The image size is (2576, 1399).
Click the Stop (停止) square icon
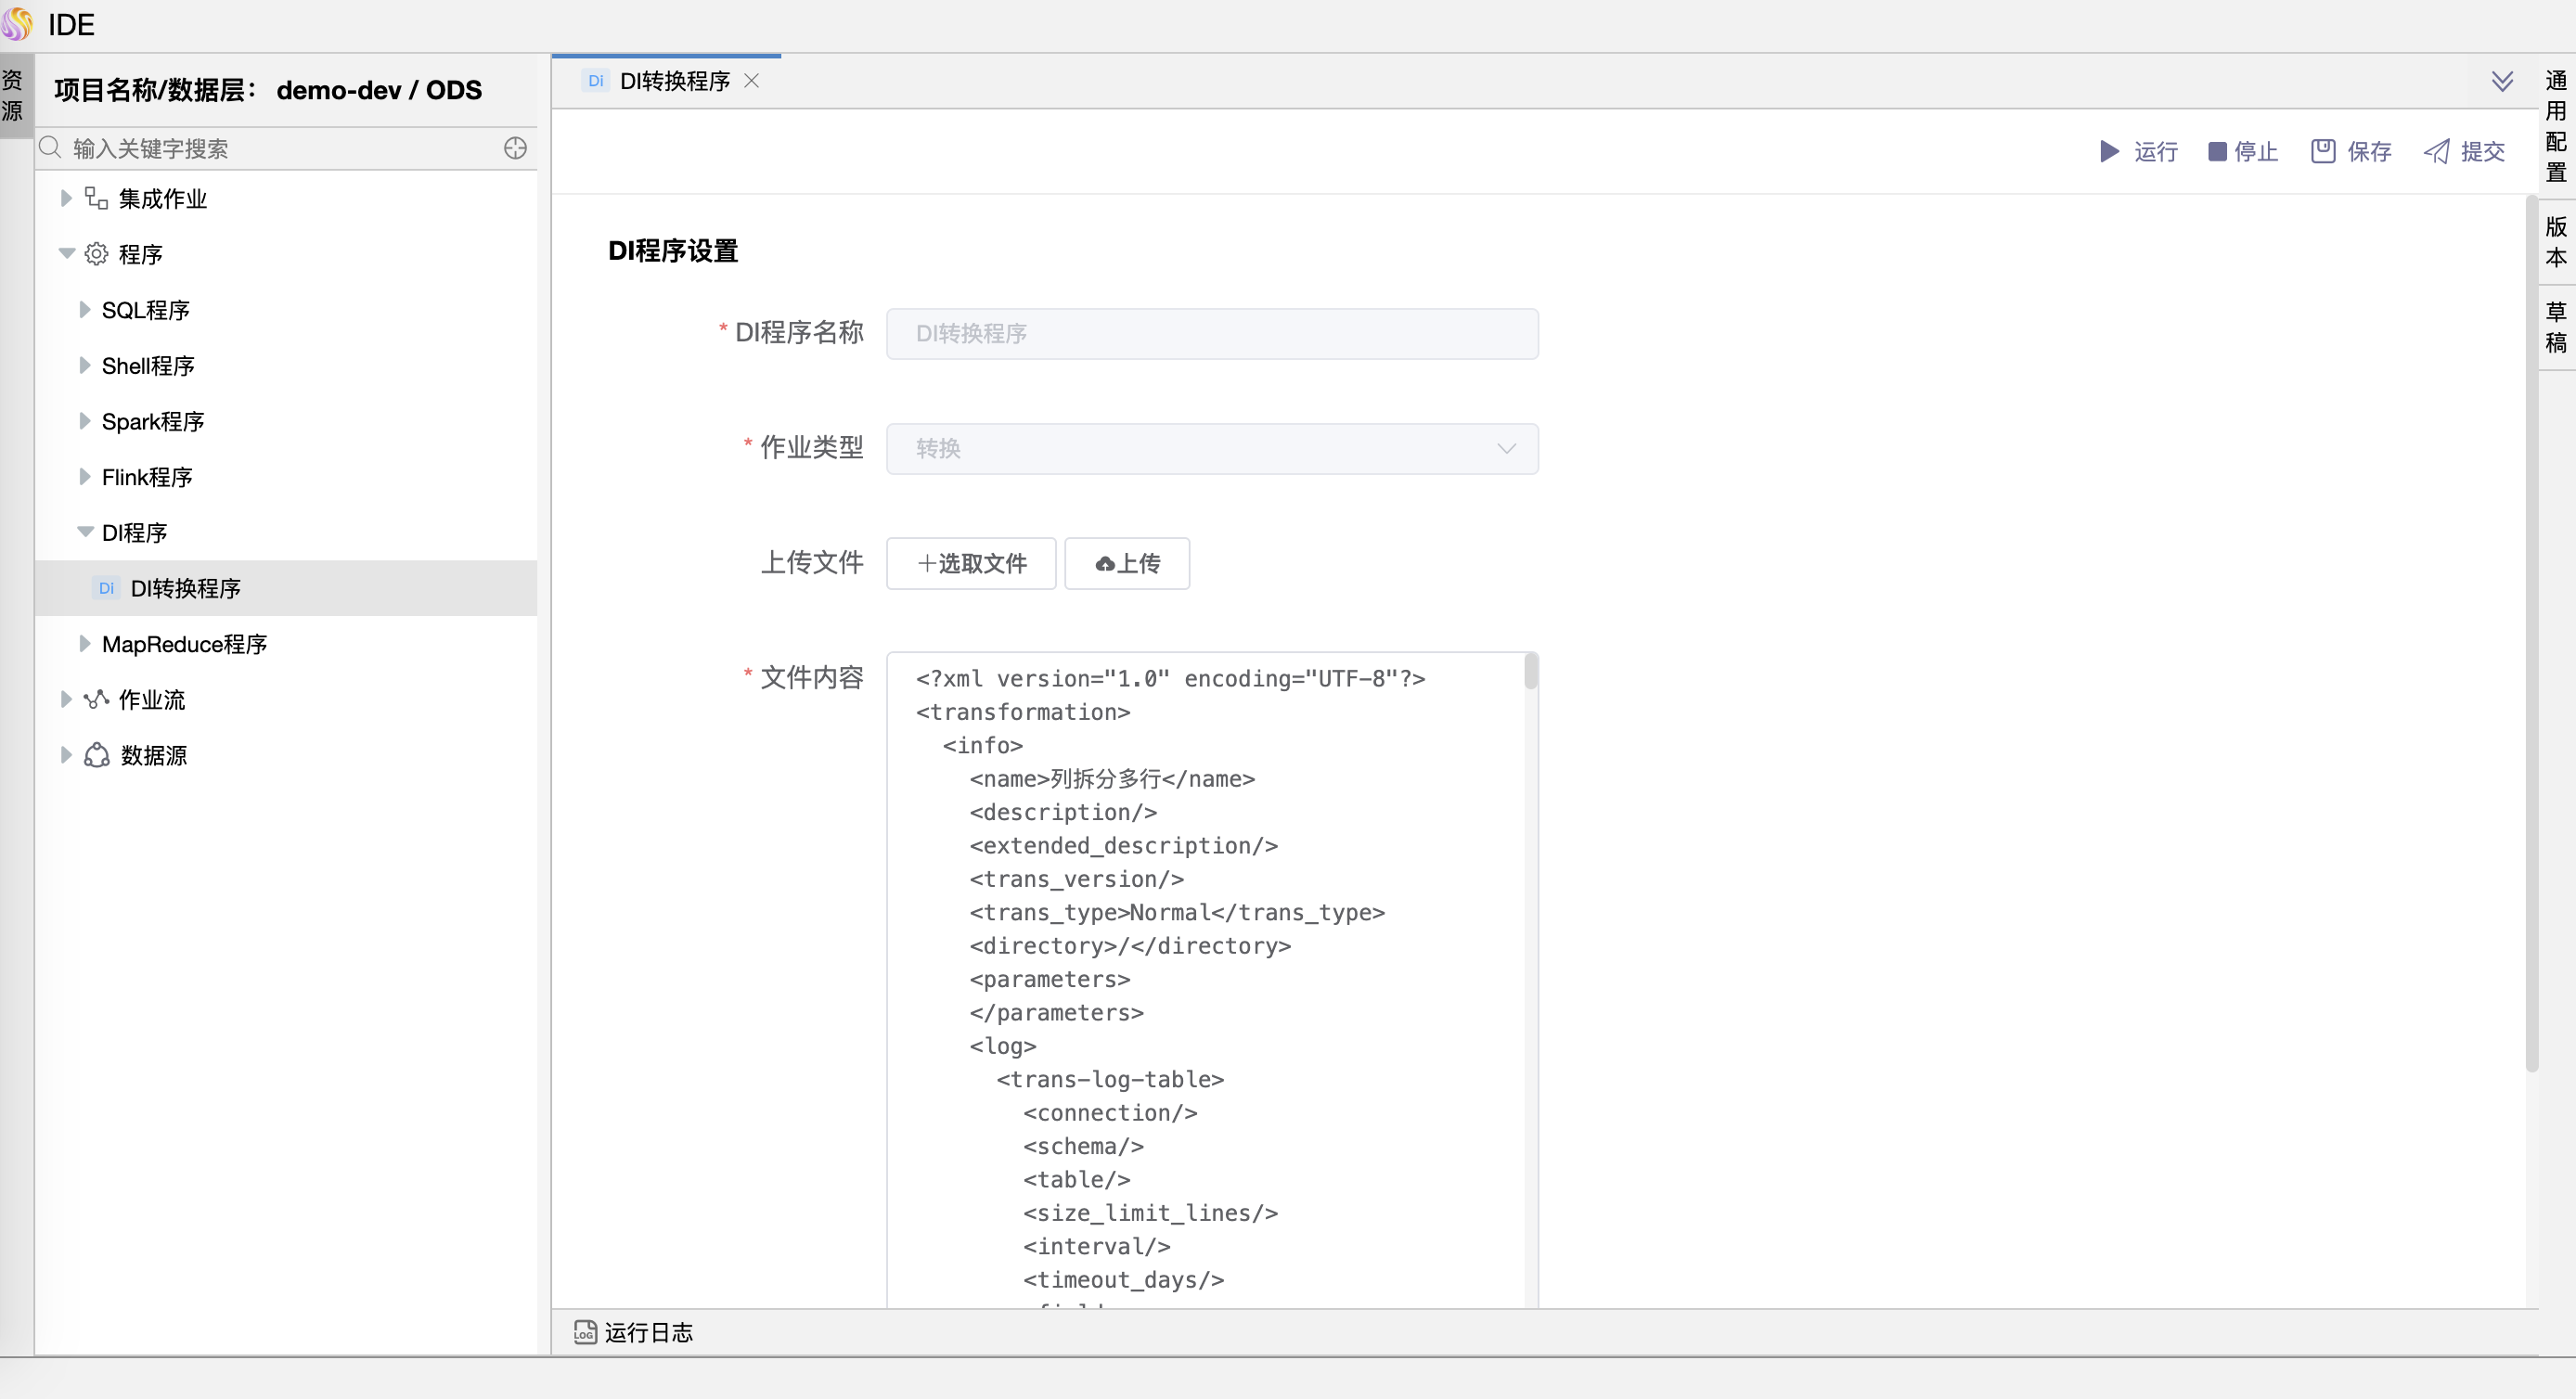tap(2217, 151)
